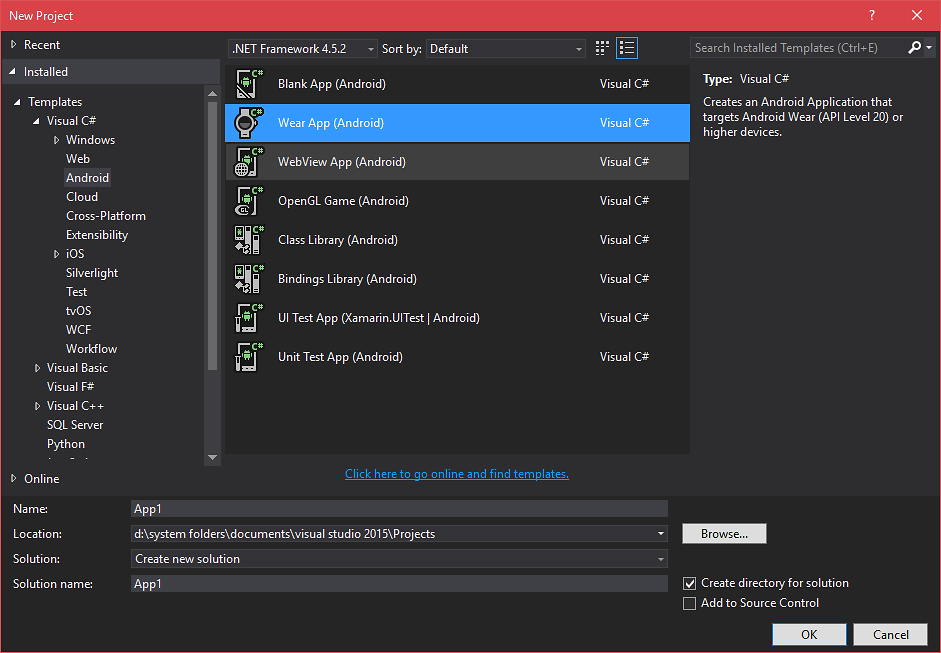Screen dimensions: 941x653
Task: Collapse the Visual C# tree node
Action: 37,121
